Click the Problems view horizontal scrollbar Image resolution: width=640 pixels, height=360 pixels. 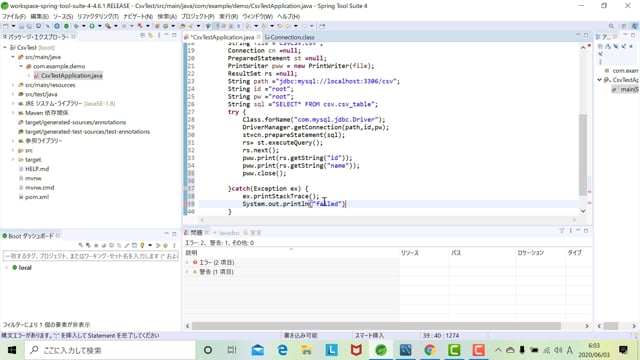pos(376,326)
